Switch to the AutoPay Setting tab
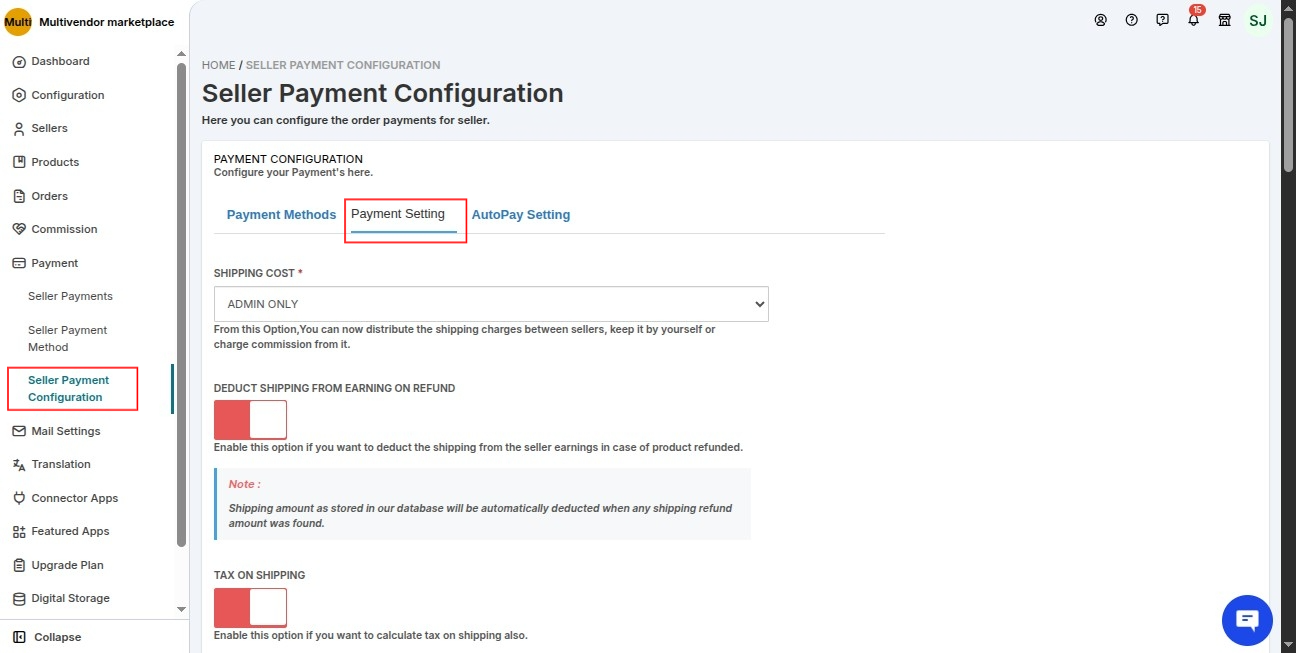 pyautogui.click(x=520, y=215)
